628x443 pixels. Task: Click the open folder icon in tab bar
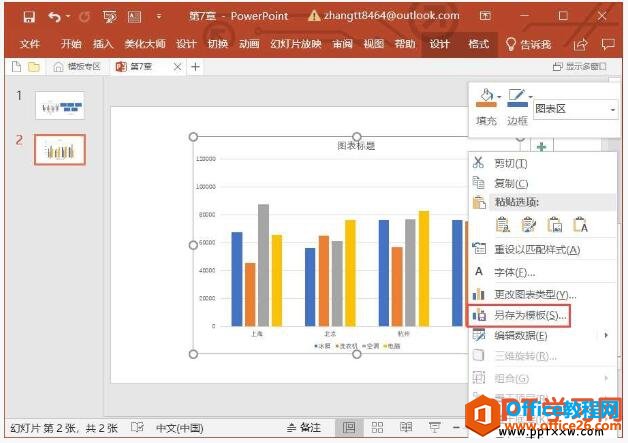(x=34, y=66)
